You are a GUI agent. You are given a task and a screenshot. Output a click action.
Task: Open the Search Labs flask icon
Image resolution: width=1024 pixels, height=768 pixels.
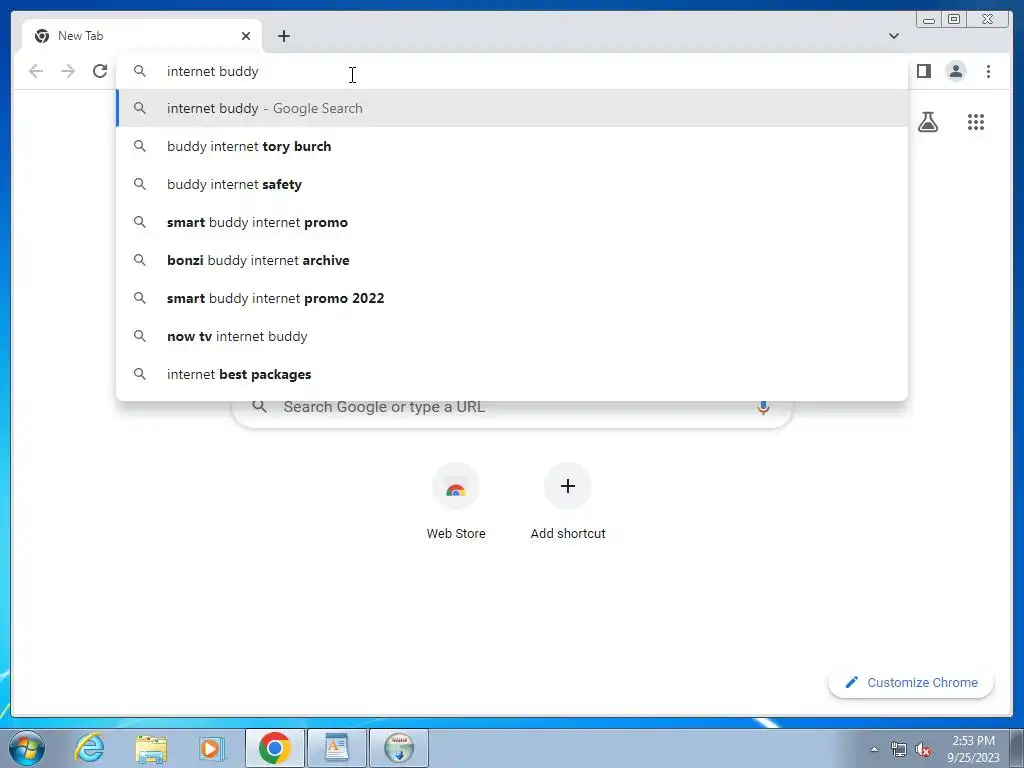click(x=927, y=122)
